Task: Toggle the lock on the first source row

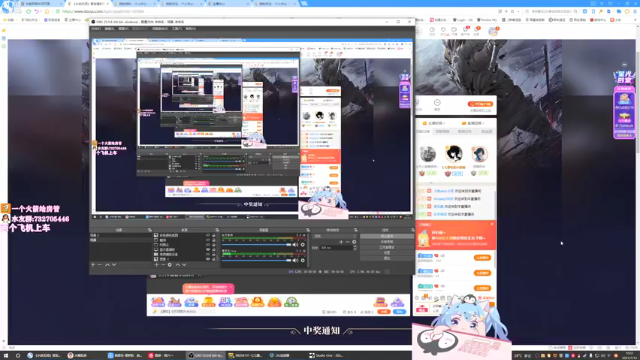Action: point(214,235)
